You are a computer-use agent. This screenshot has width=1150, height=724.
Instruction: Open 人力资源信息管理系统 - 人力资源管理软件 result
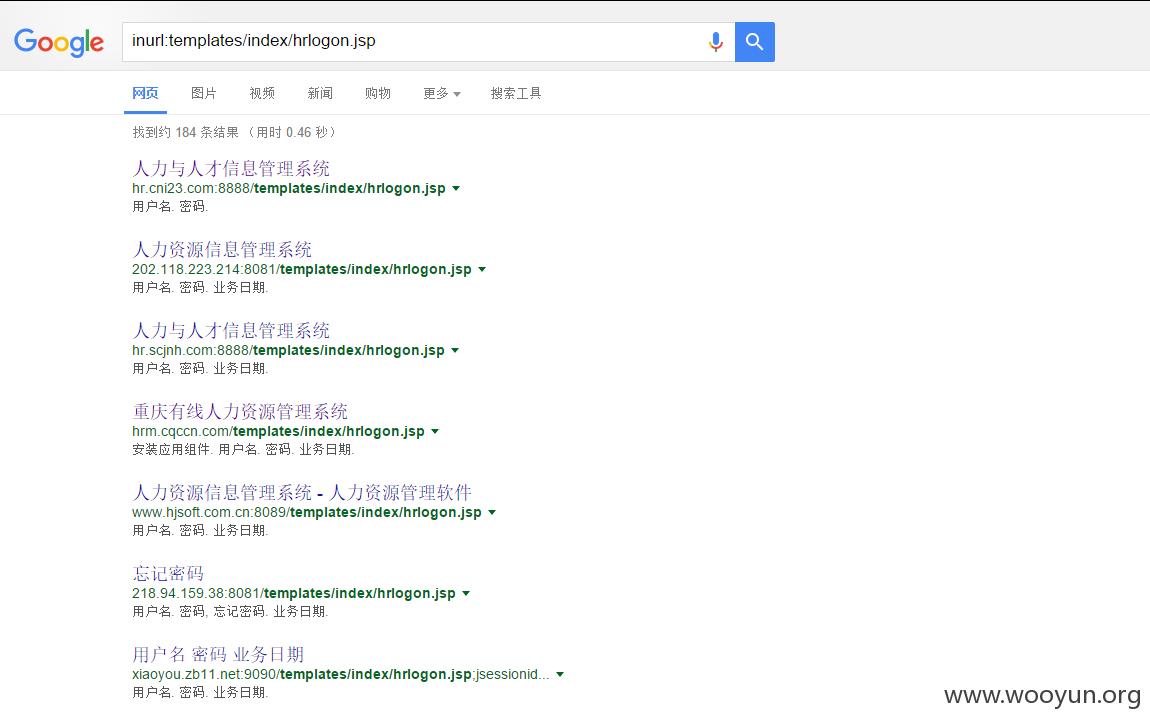tap(302, 492)
